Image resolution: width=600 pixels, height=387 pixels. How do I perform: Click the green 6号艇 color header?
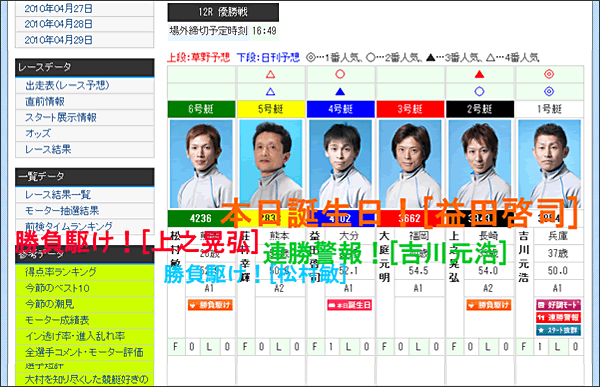(x=201, y=109)
